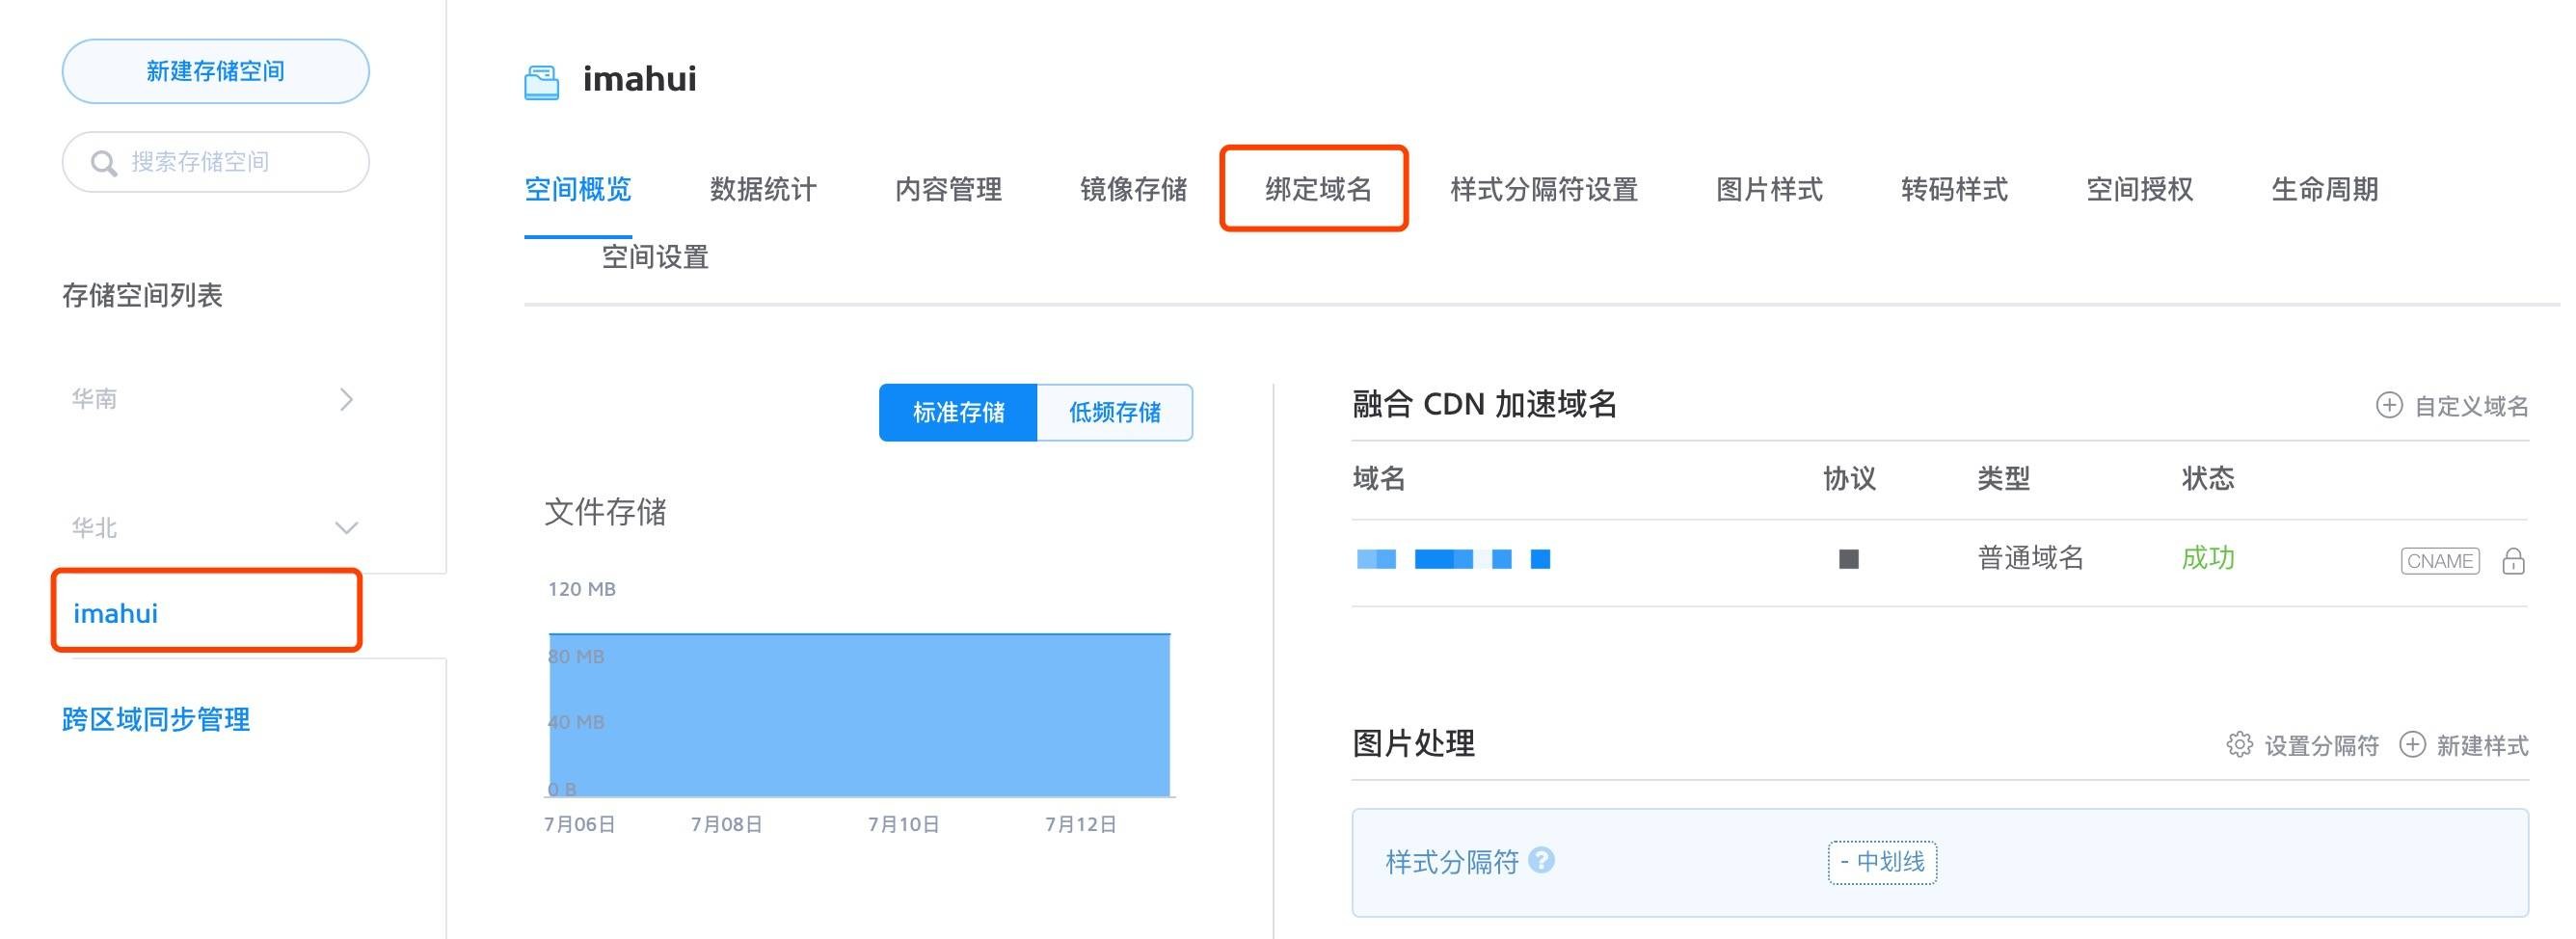2576x939 pixels.
Task: Click the gear icon for 设置分隔符
Action: point(2239,745)
